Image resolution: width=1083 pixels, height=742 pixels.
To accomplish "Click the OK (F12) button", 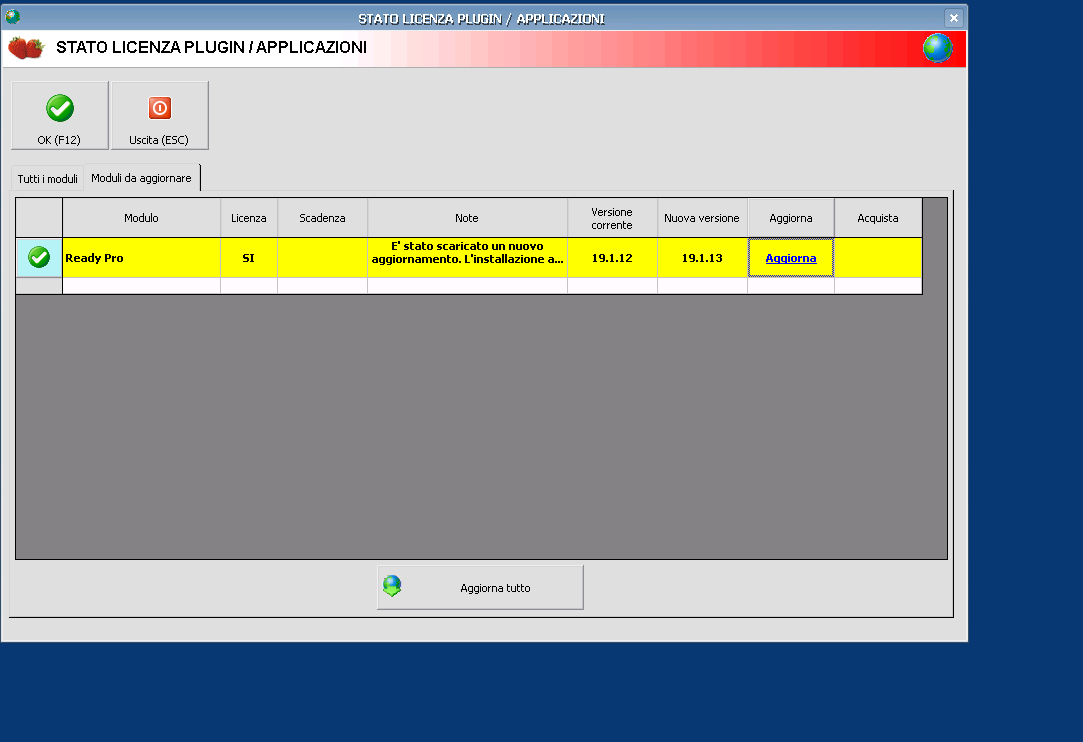I will click(59, 115).
